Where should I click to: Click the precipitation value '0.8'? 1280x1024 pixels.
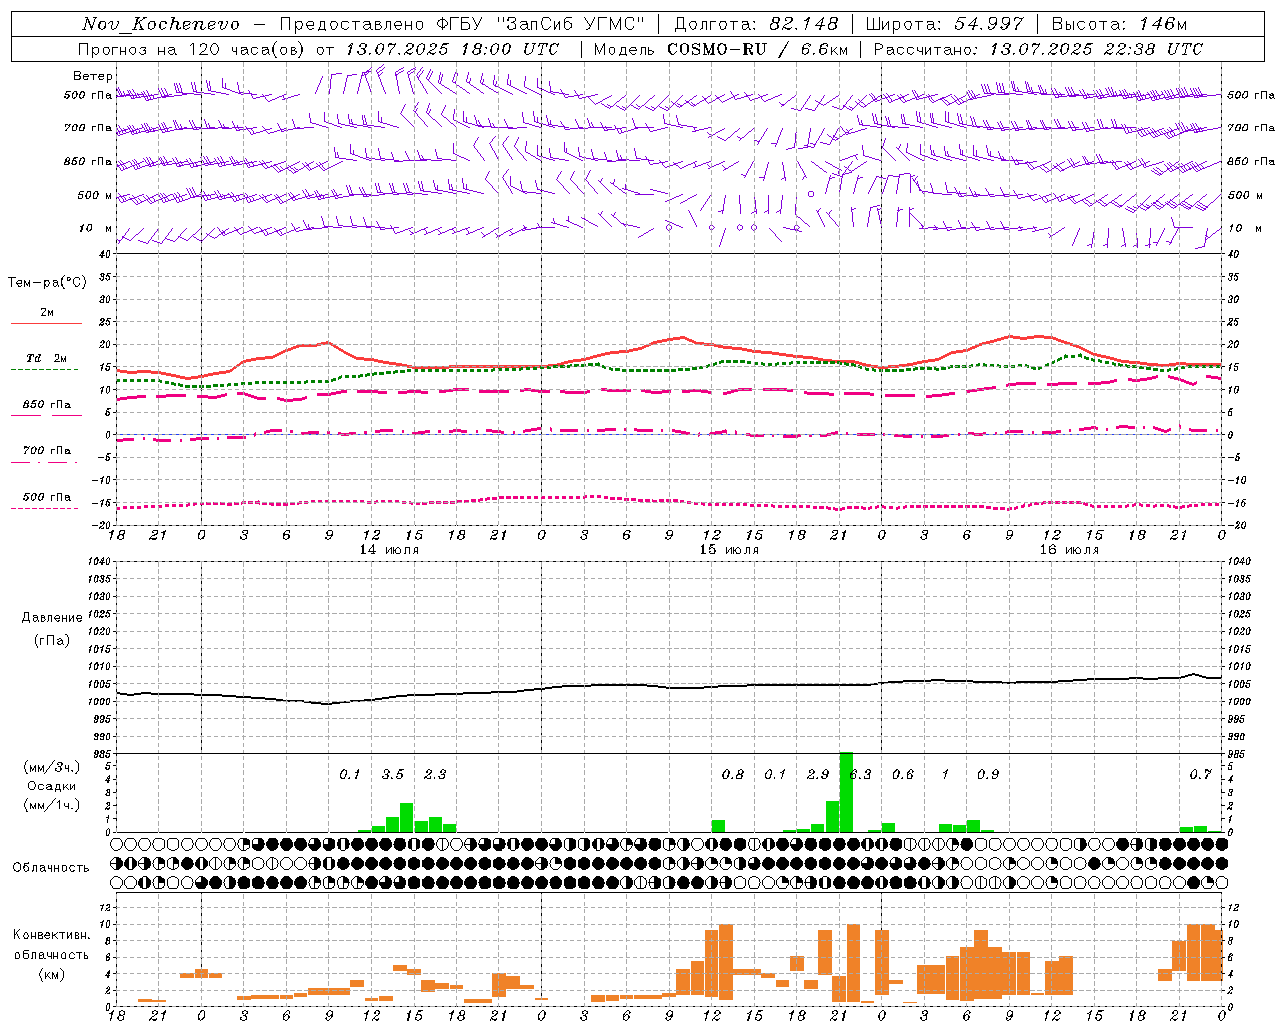pos(733,775)
